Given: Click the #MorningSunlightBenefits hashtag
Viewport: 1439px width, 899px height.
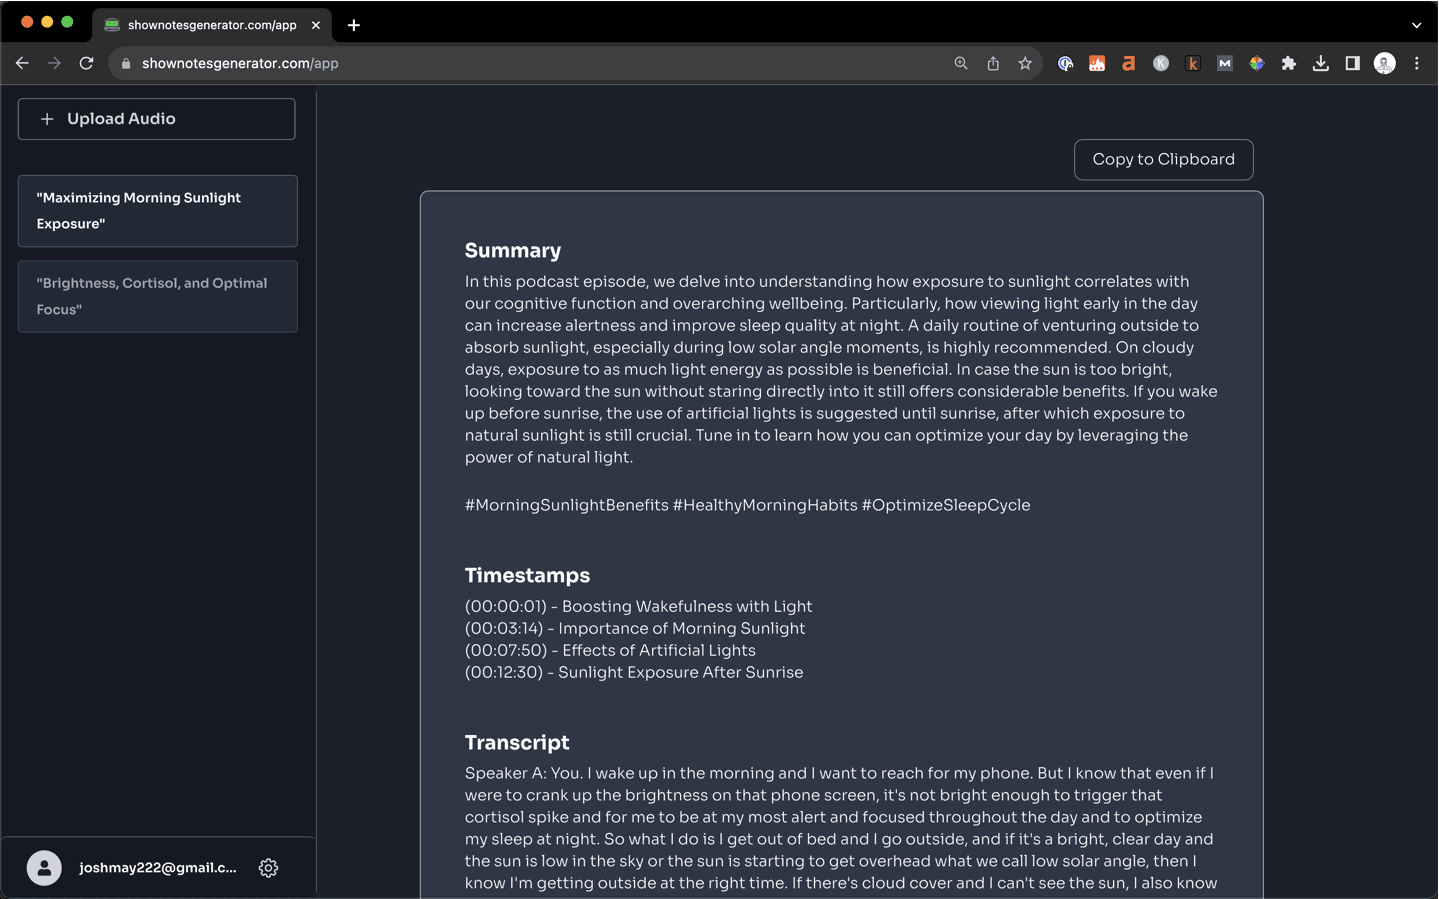Looking at the screenshot, I should point(567,506).
